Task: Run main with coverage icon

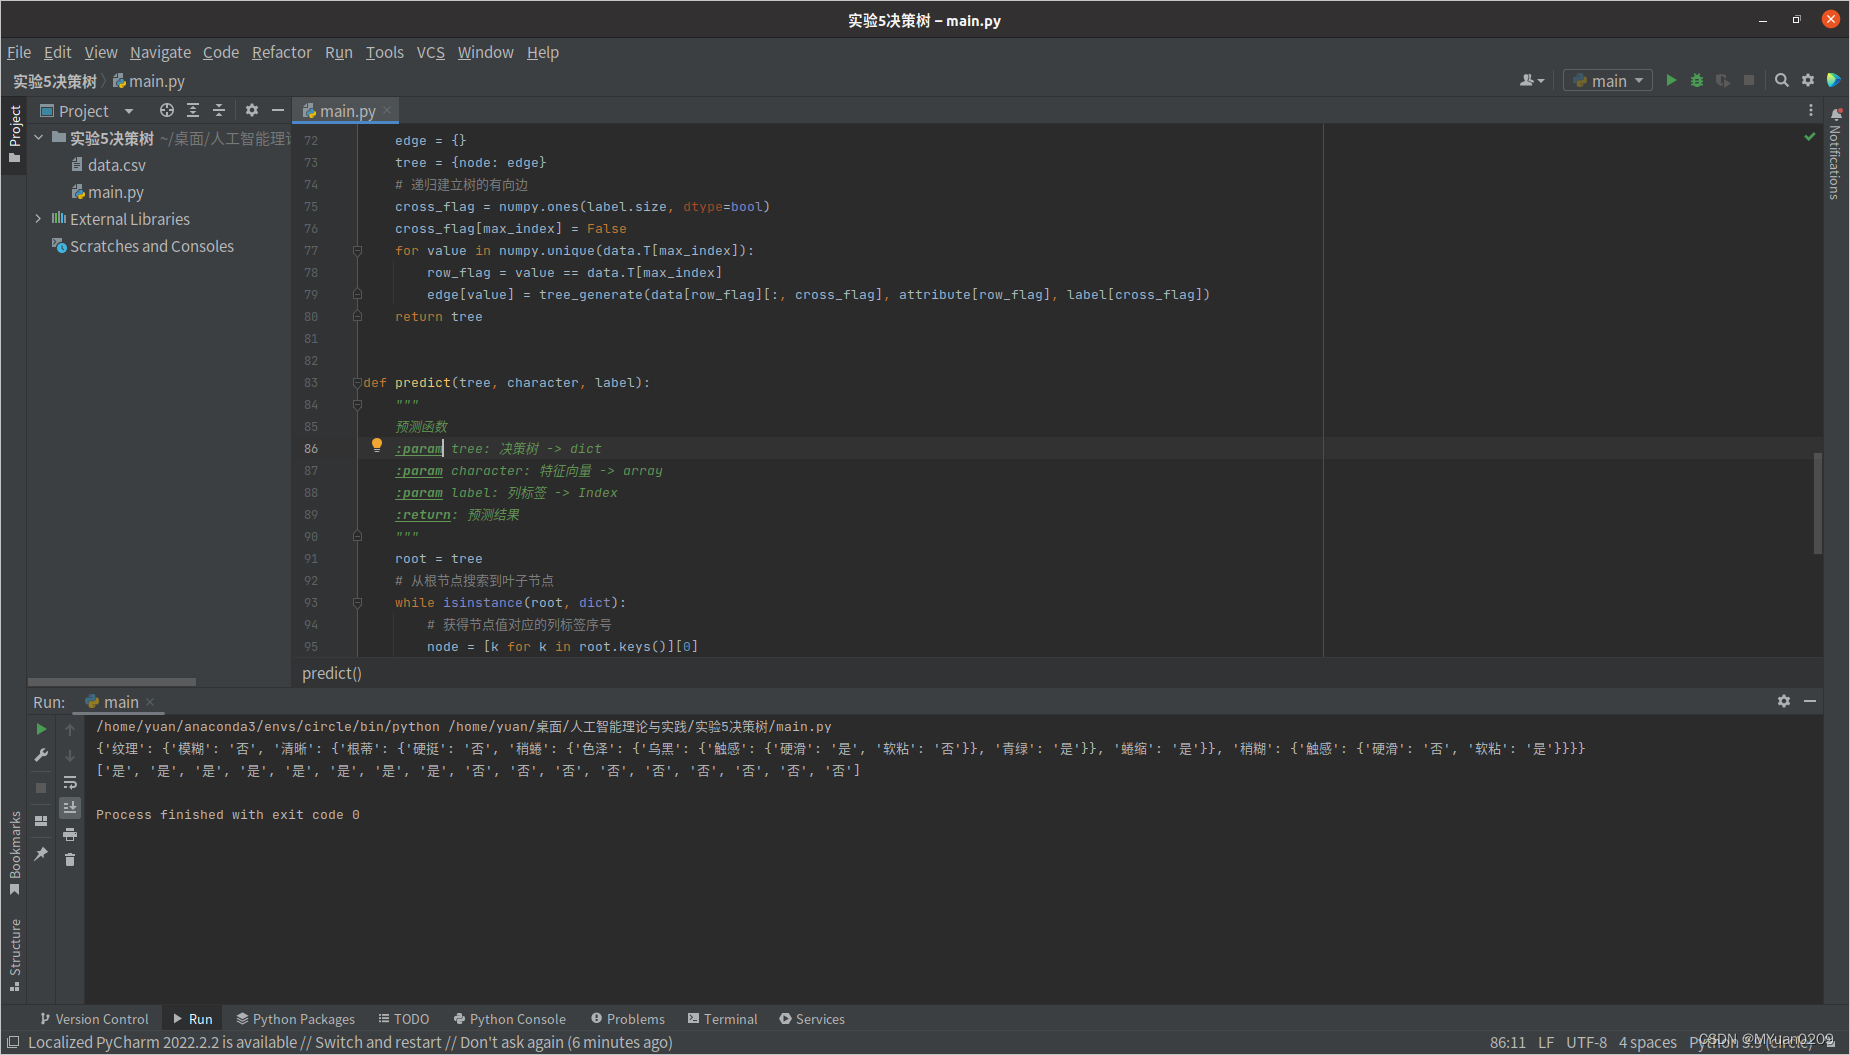Action: point(1723,80)
